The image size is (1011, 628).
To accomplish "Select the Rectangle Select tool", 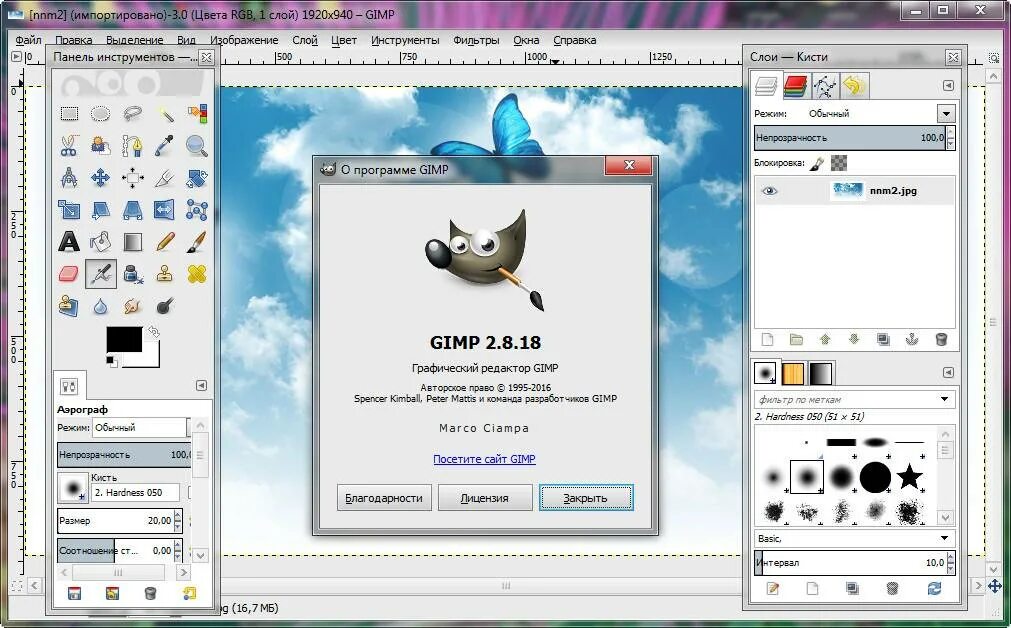I will pyautogui.click(x=69, y=114).
